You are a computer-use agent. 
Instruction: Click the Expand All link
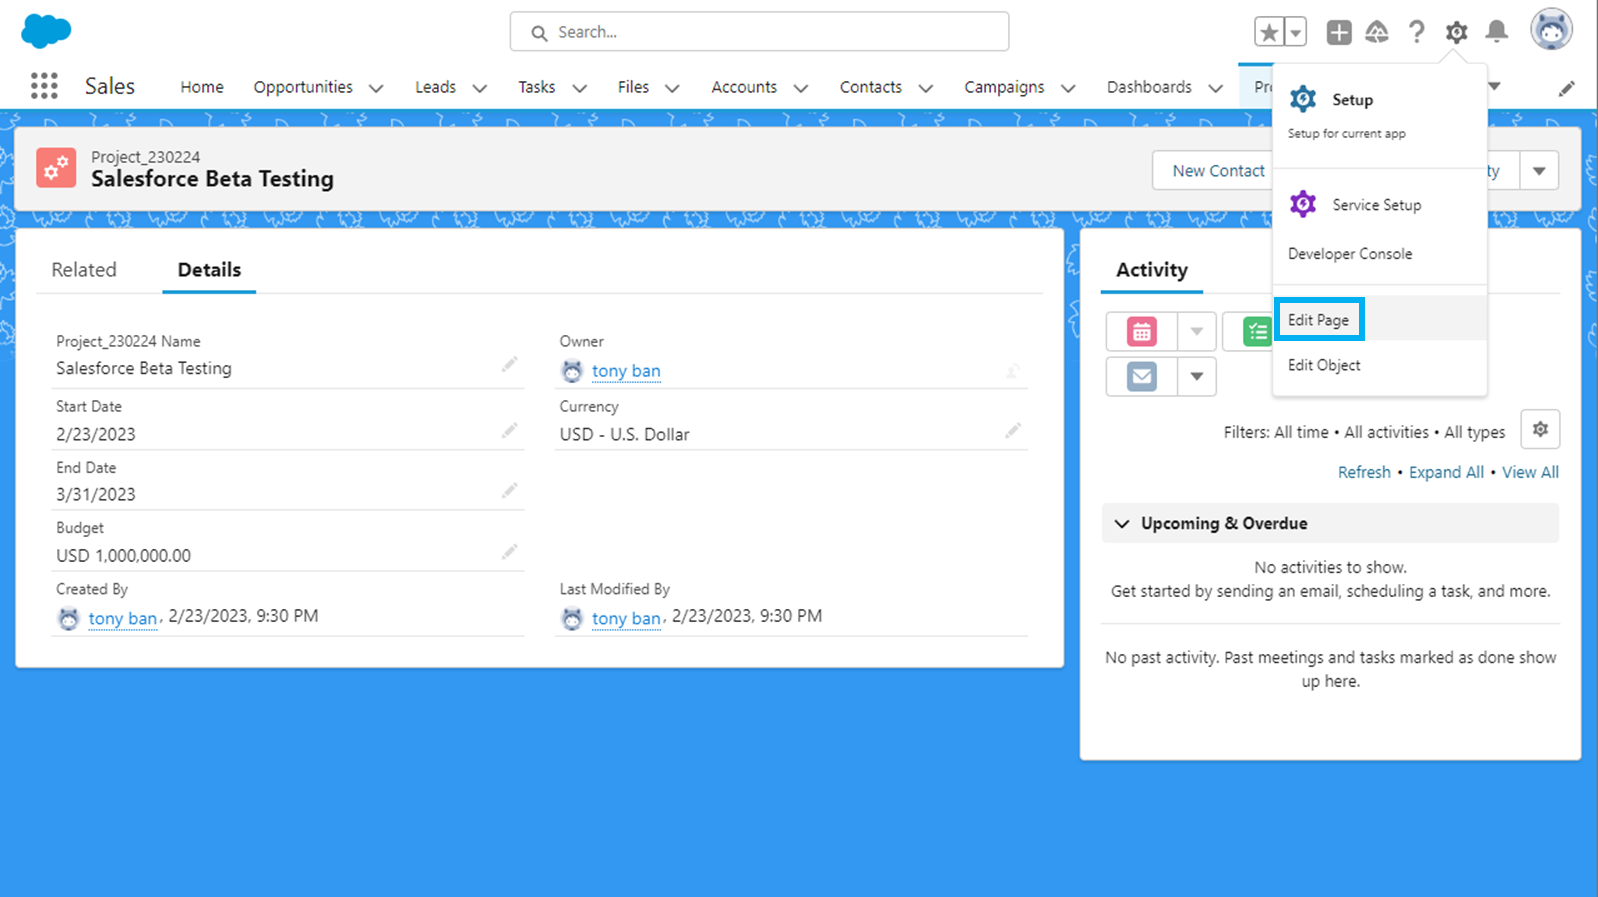coord(1446,472)
